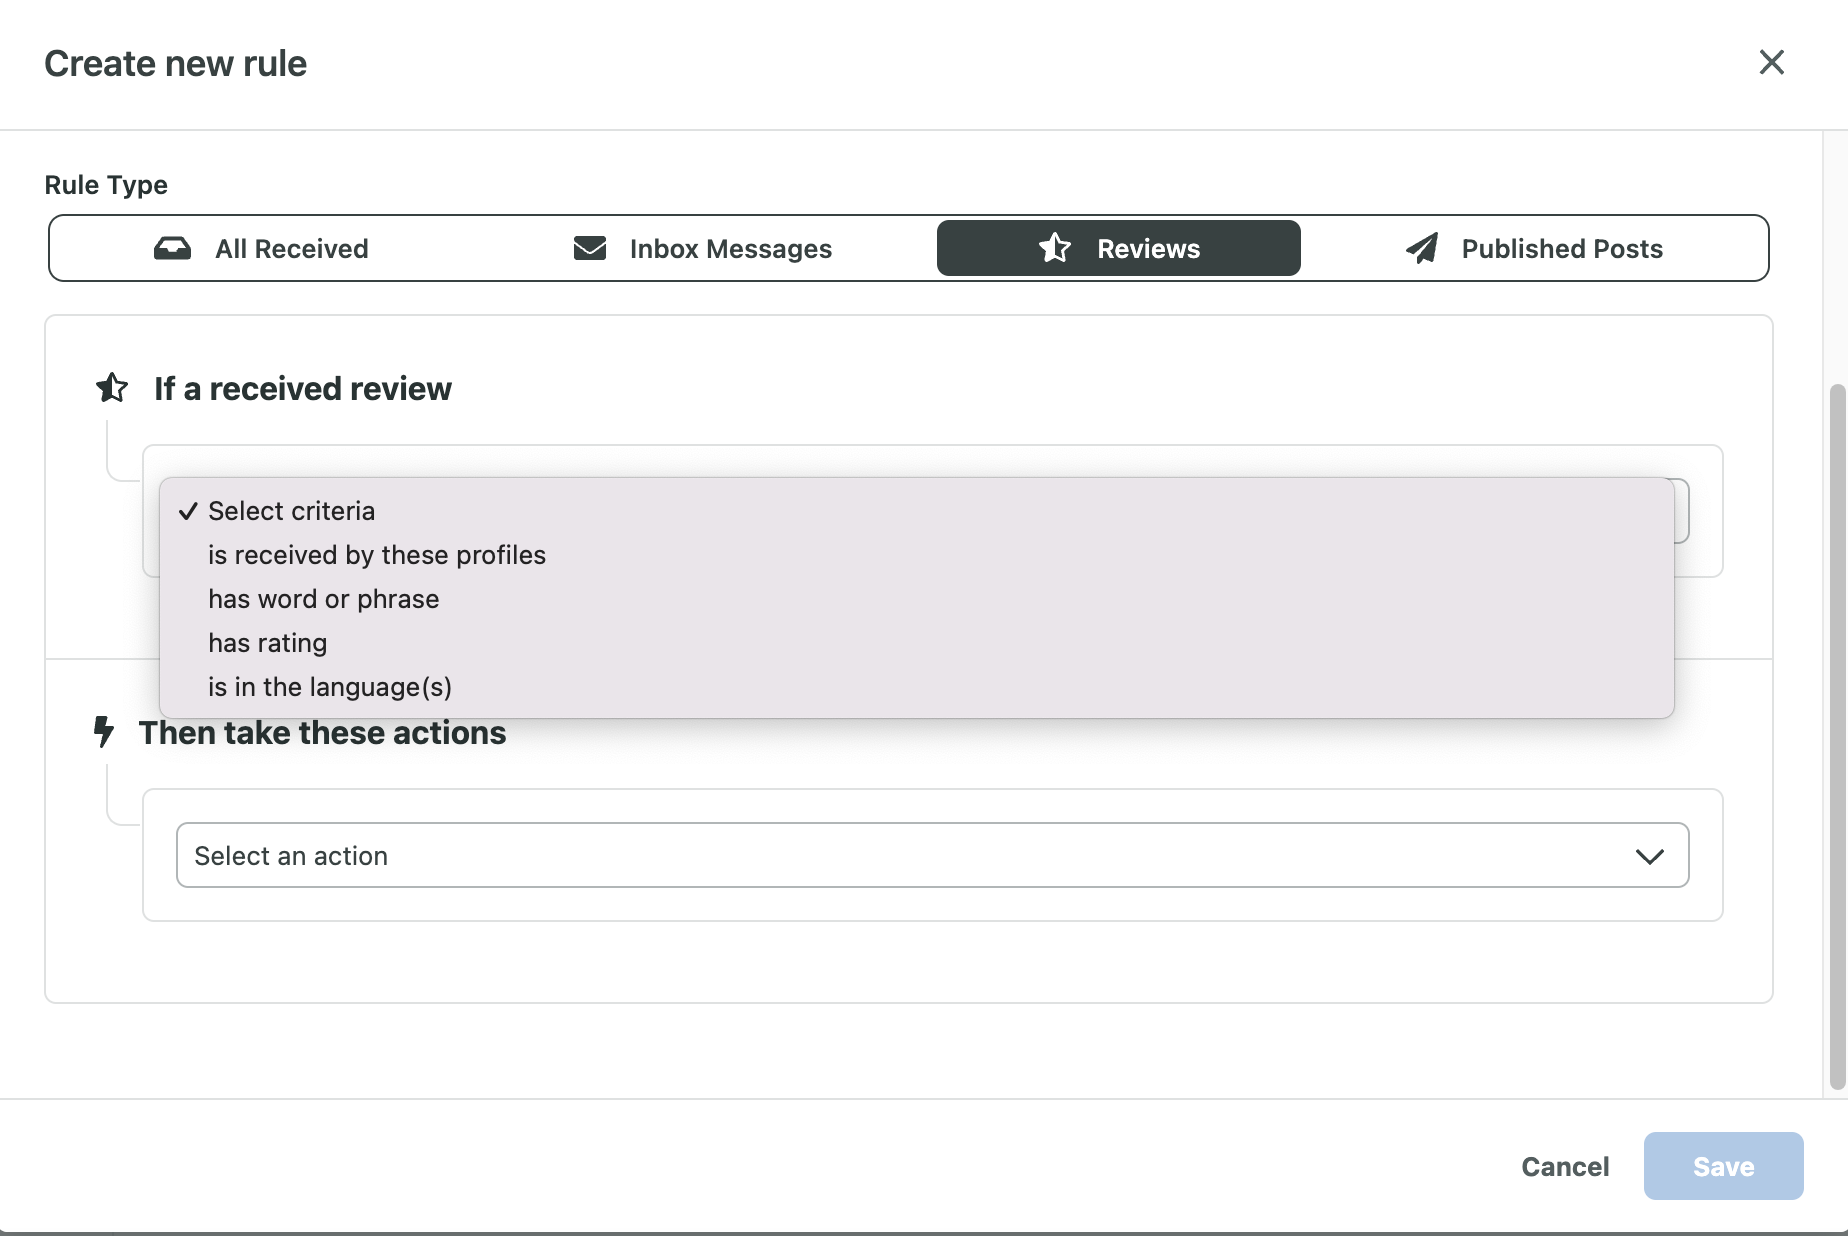1848x1236 pixels.
Task: Click the Cancel button
Action: [1564, 1166]
